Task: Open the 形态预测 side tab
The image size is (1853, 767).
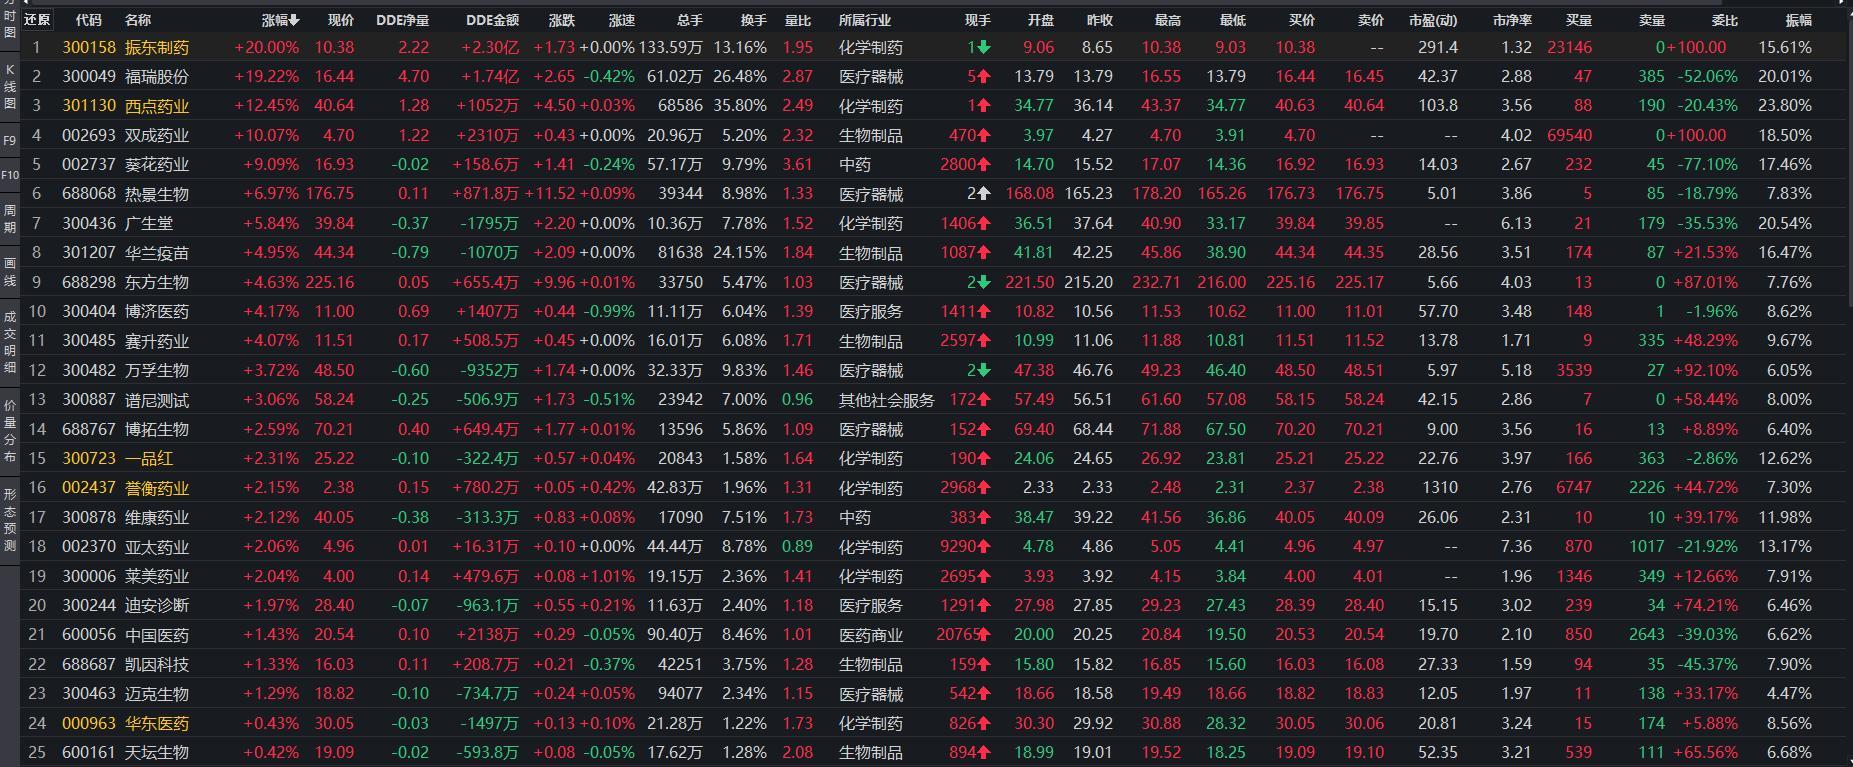Action: click(x=10, y=520)
